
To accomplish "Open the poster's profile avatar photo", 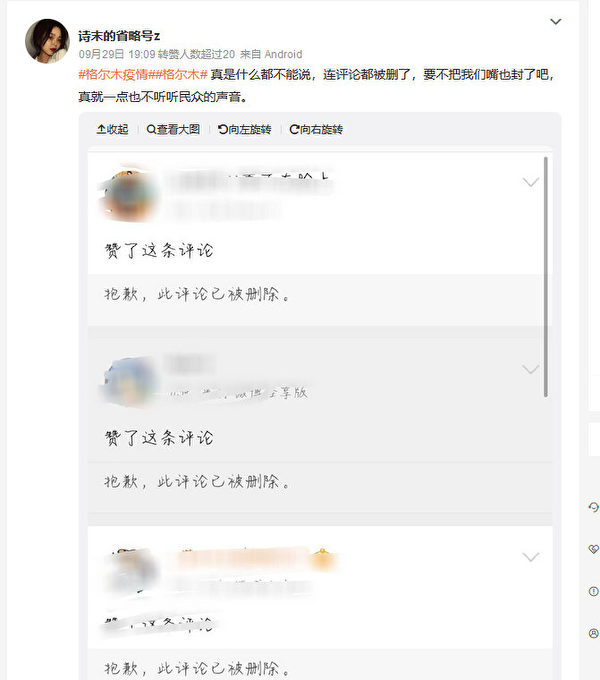I will (47, 41).
